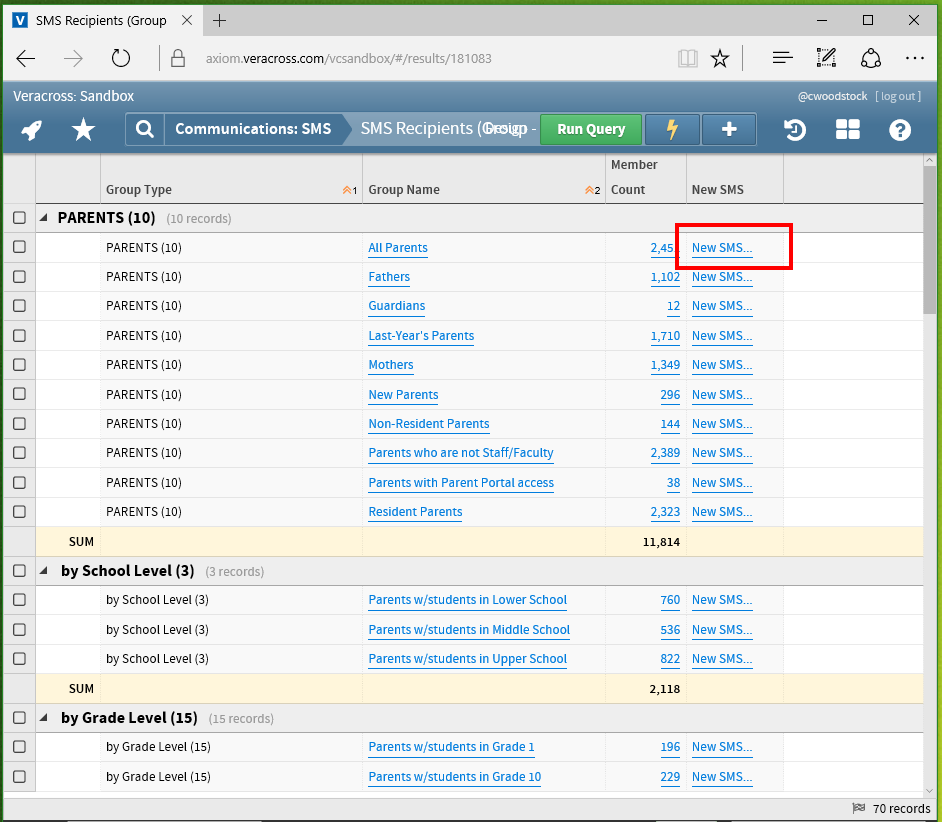Screen dimensions: 942x822
Task: Check the box for the Fathers row
Action: [x=19, y=277]
